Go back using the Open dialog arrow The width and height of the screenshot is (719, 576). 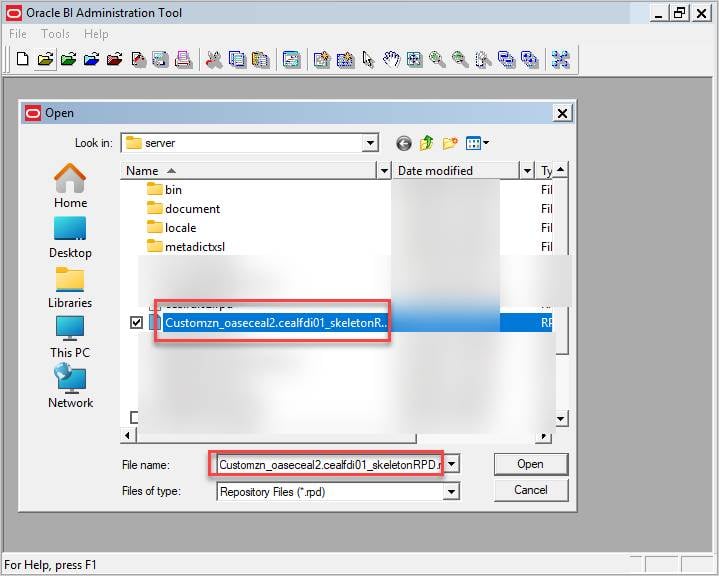[404, 143]
